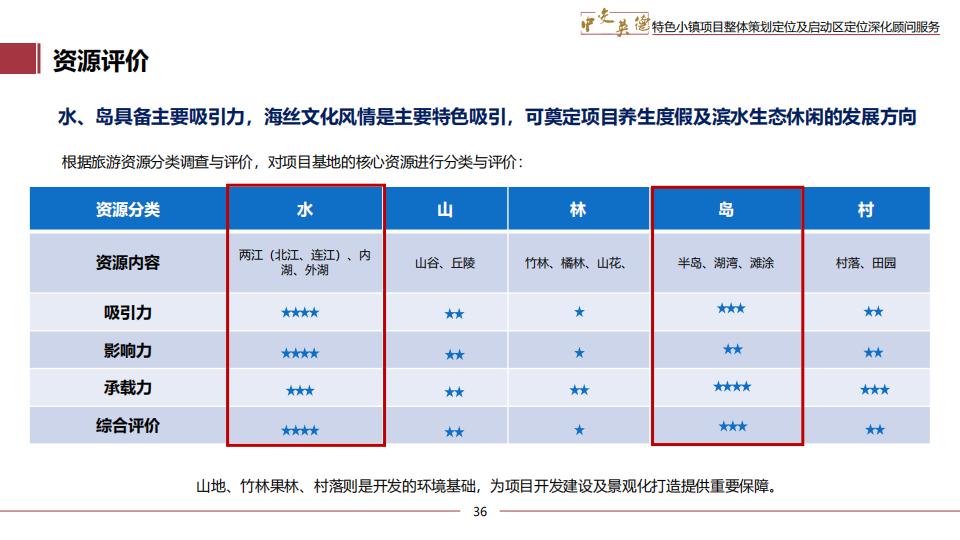
Task: Click the 岛 column header
Action: (726, 209)
